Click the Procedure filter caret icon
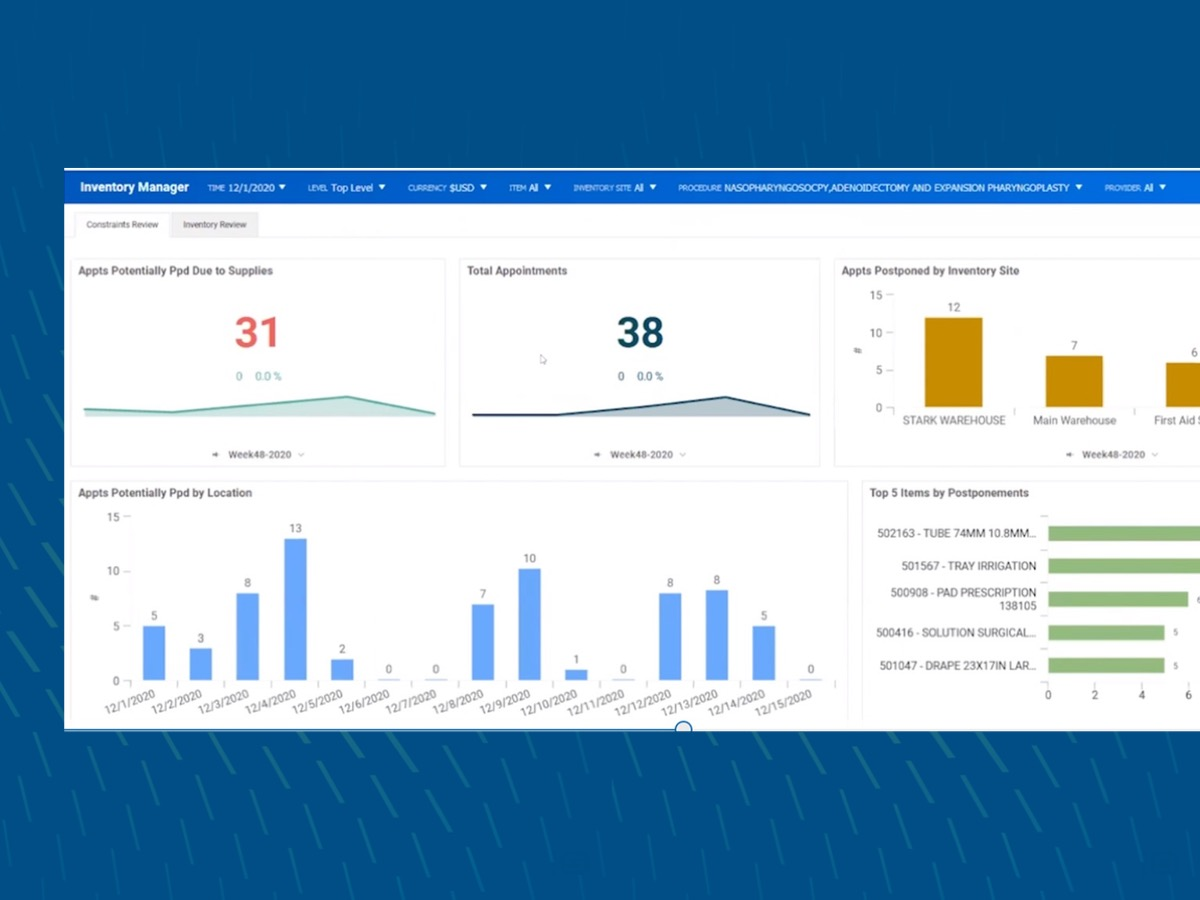Screen dimensions: 1200x900 1078,187
